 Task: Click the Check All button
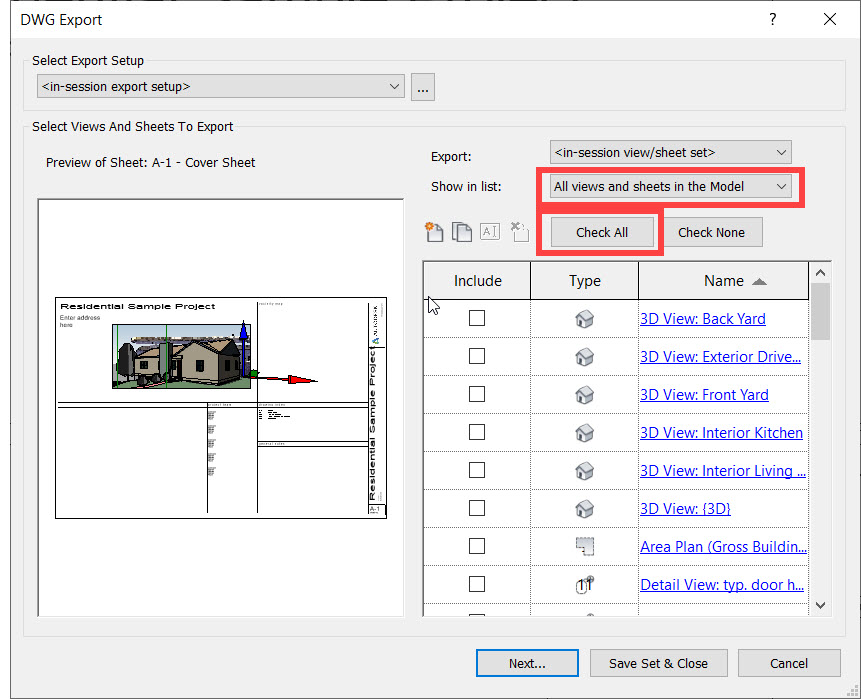click(602, 232)
